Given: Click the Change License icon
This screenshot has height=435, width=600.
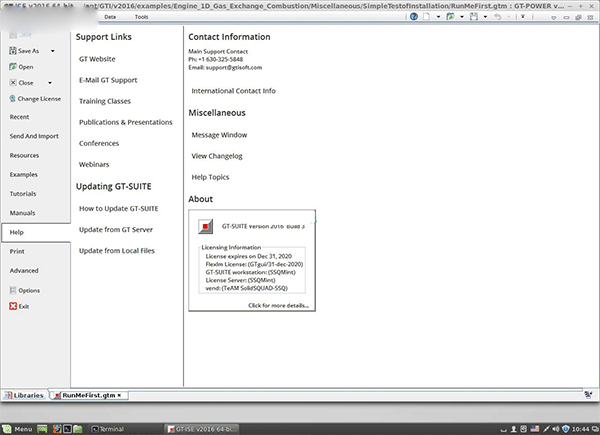Looking at the screenshot, I should point(12,99).
